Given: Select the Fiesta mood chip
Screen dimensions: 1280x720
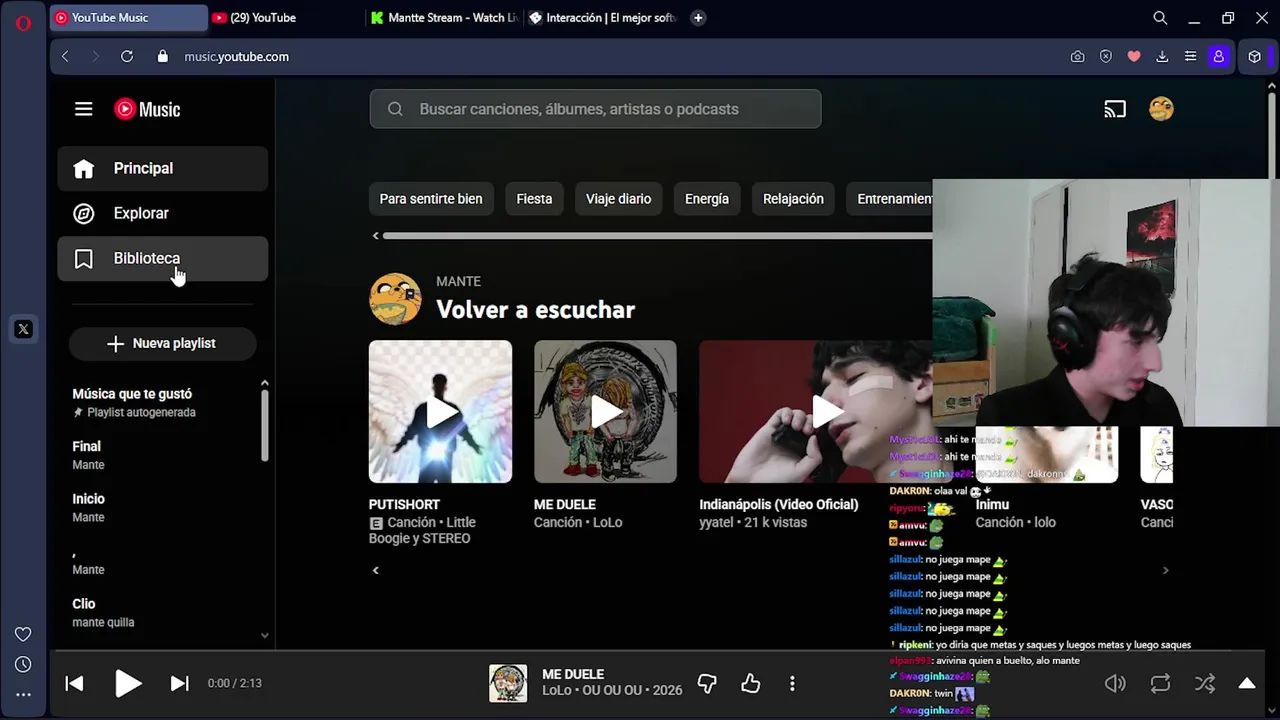Looking at the screenshot, I should [534, 199].
